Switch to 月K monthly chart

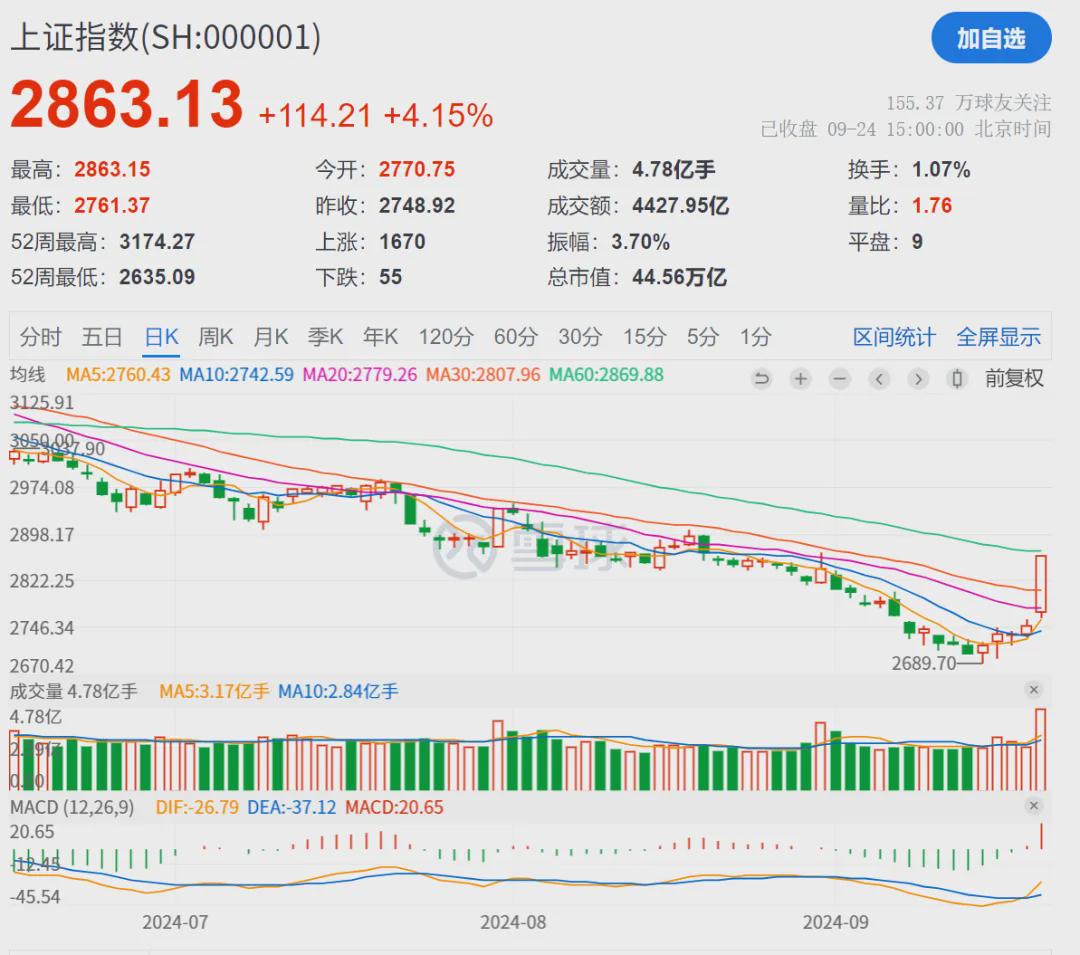pos(271,337)
